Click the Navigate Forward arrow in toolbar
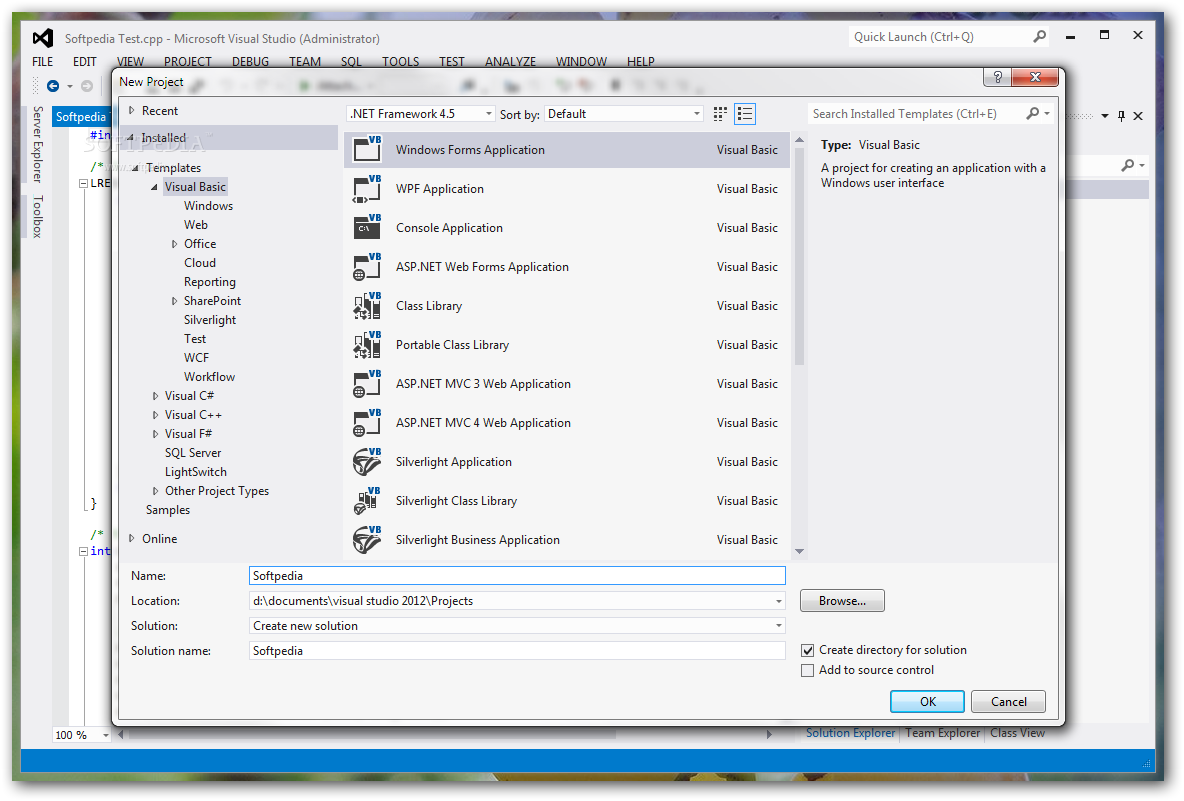Viewport: 1184px width, 801px height. pos(87,86)
